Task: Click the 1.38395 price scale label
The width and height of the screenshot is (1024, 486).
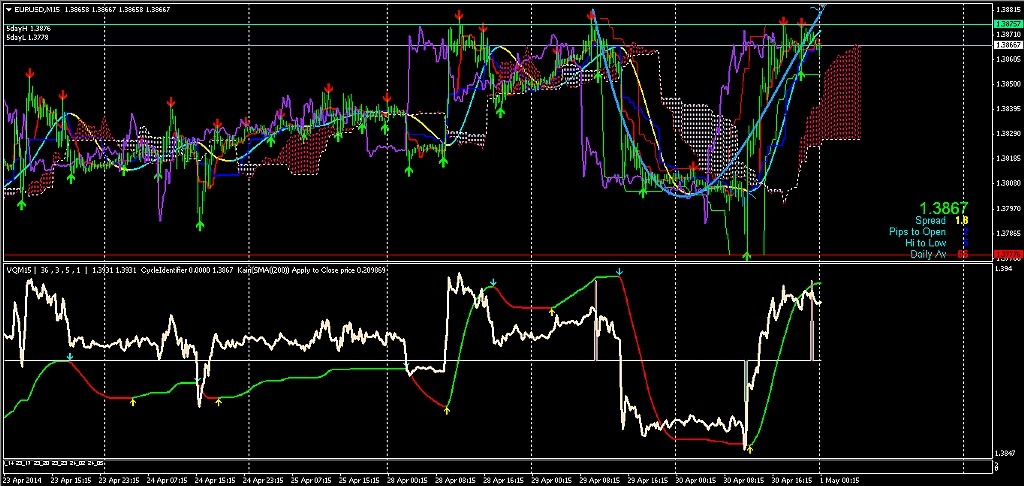Action: (x=1006, y=108)
